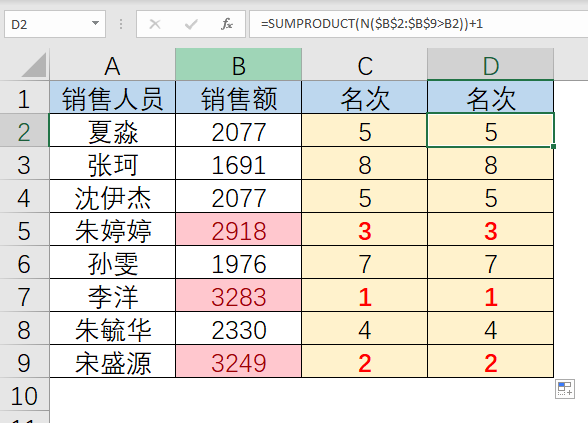Click column C rank 8 for 张珂

[x=364, y=163]
